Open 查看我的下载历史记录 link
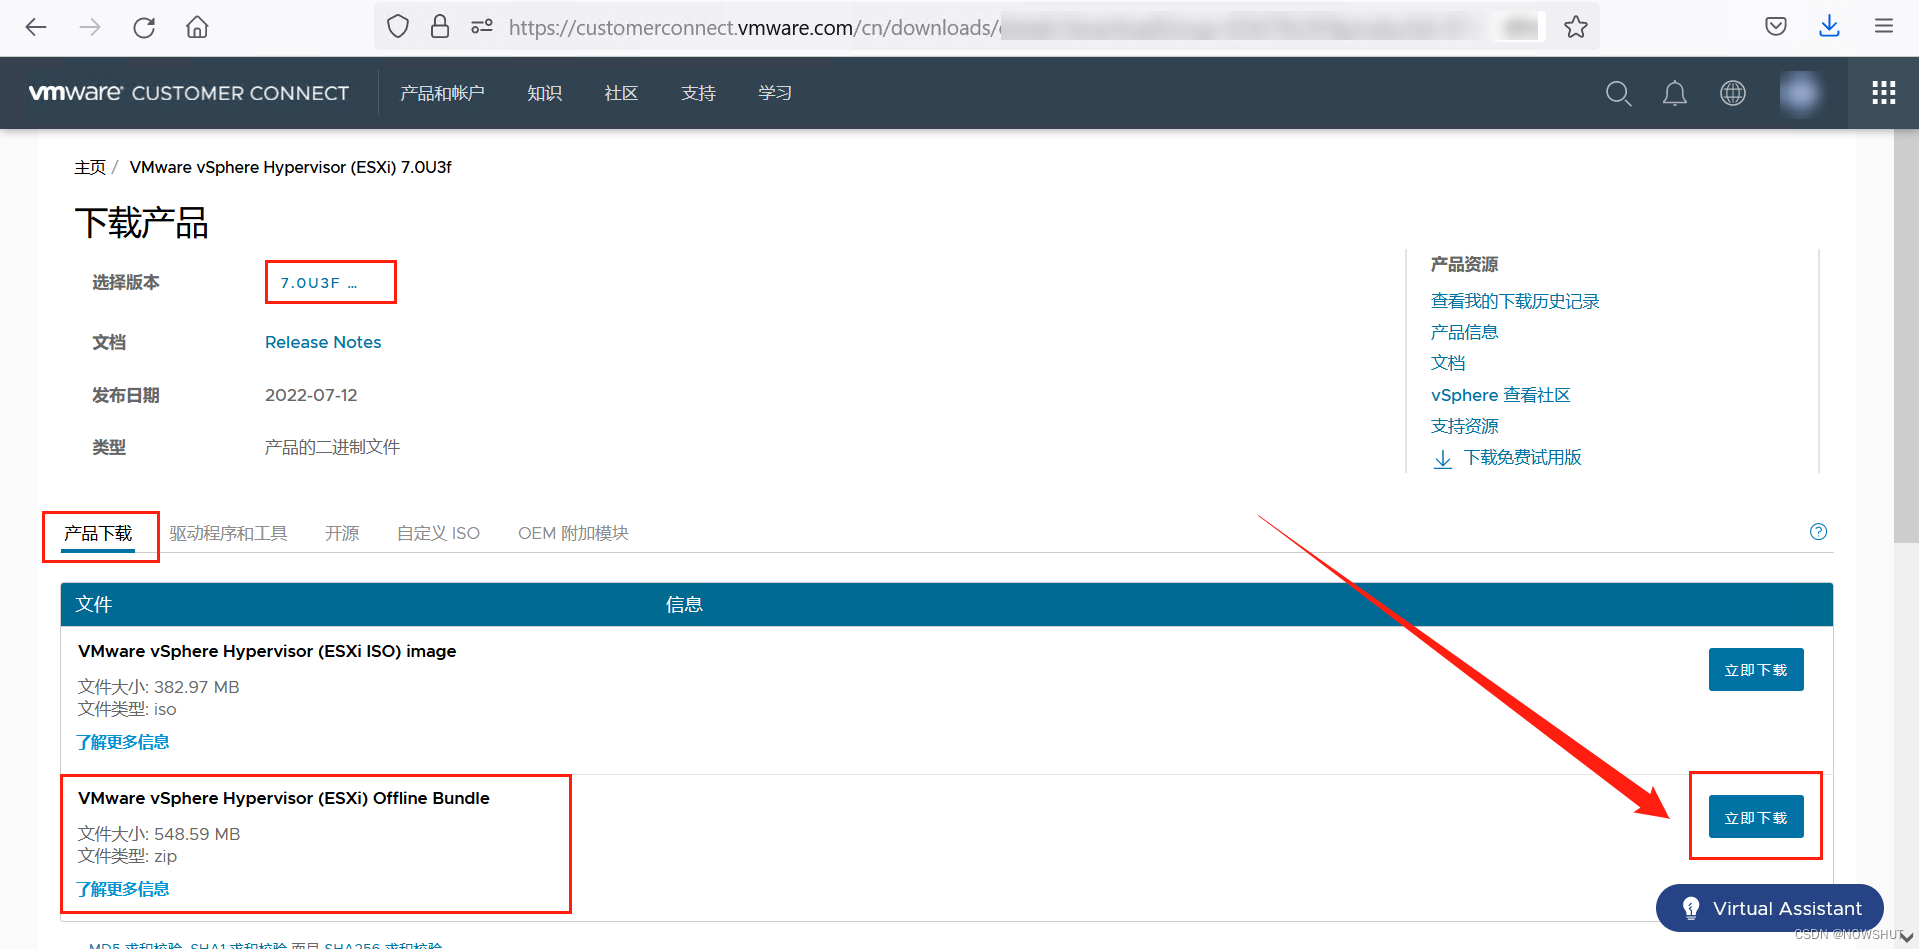 (x=1515, y=301)
